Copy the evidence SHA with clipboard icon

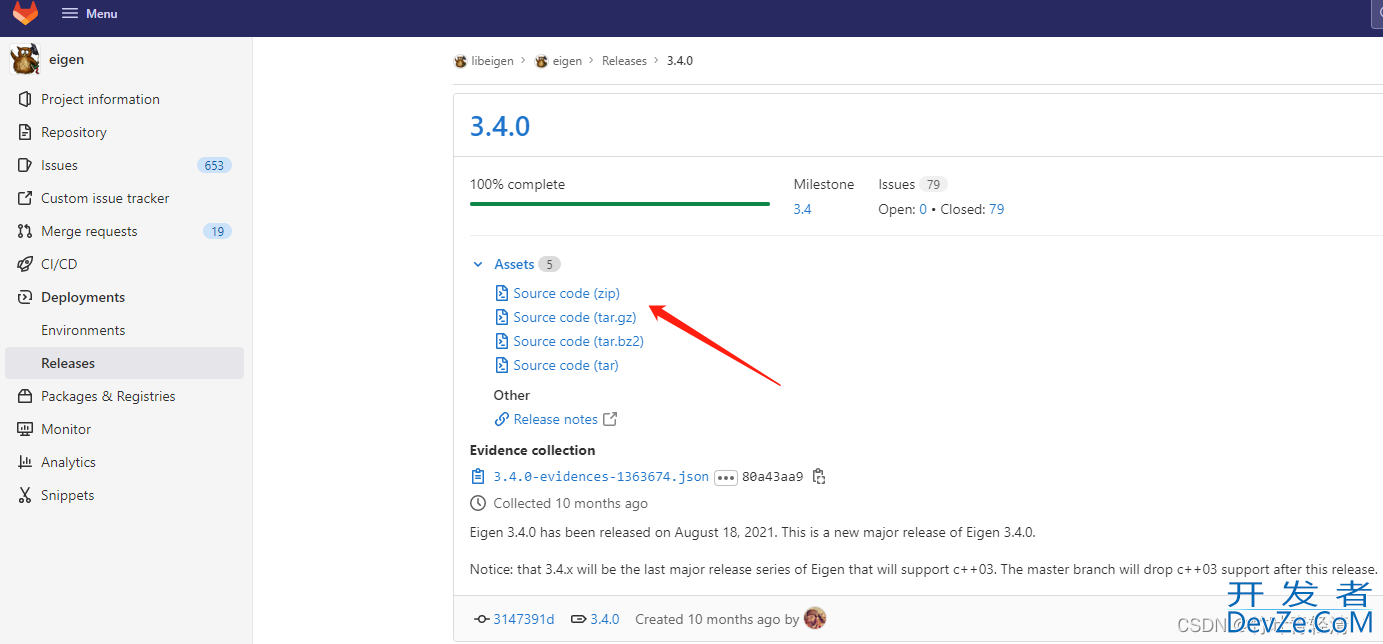(x=819, y=477)
